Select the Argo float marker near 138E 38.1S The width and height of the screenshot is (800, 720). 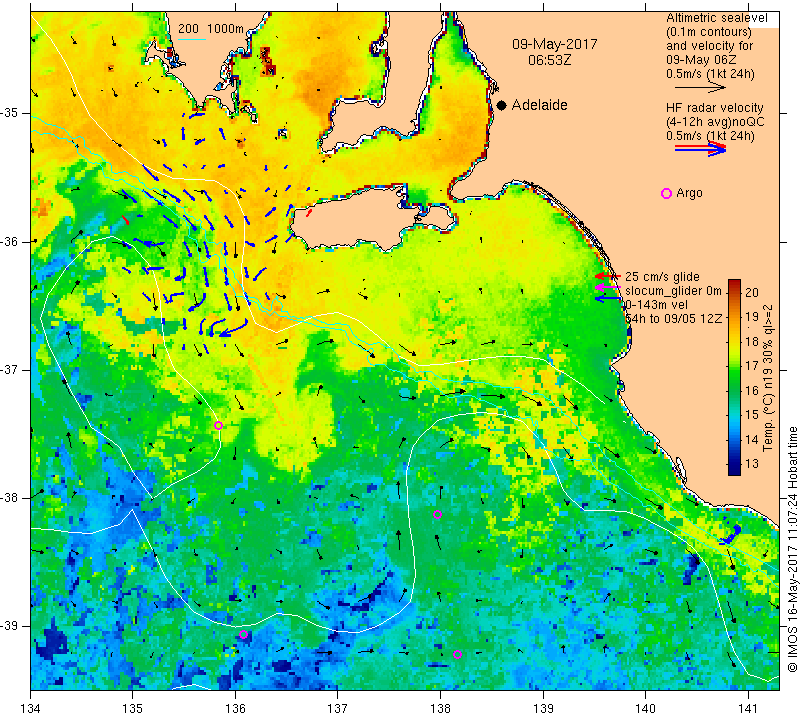437,514
